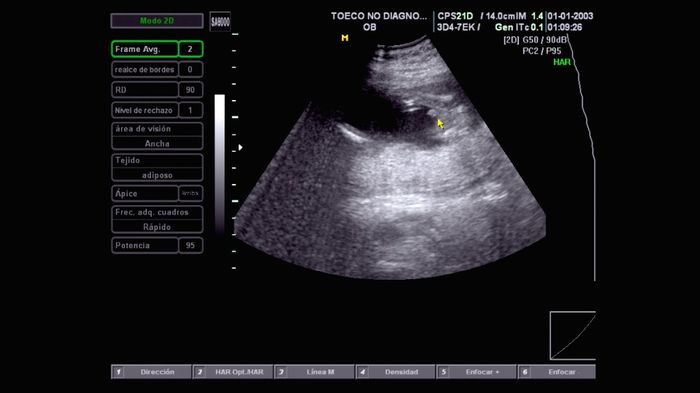Click softkey 1 Dirección
The image size is (700, 393).
151,372
